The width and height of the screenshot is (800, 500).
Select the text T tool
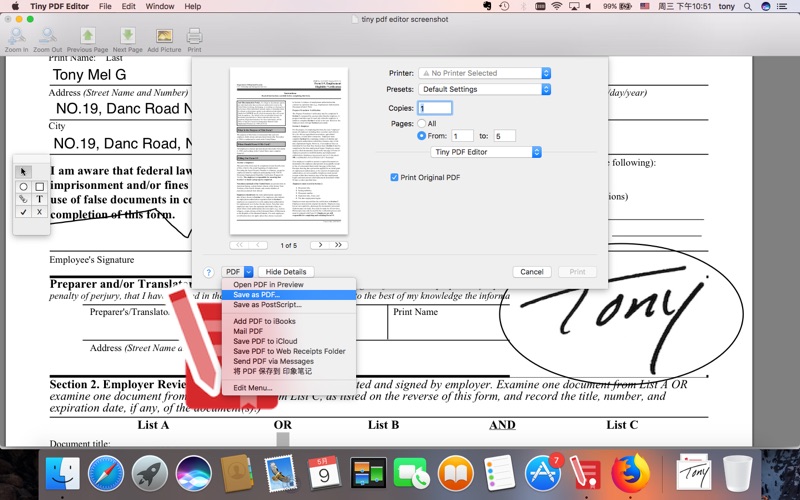(39, 199)
